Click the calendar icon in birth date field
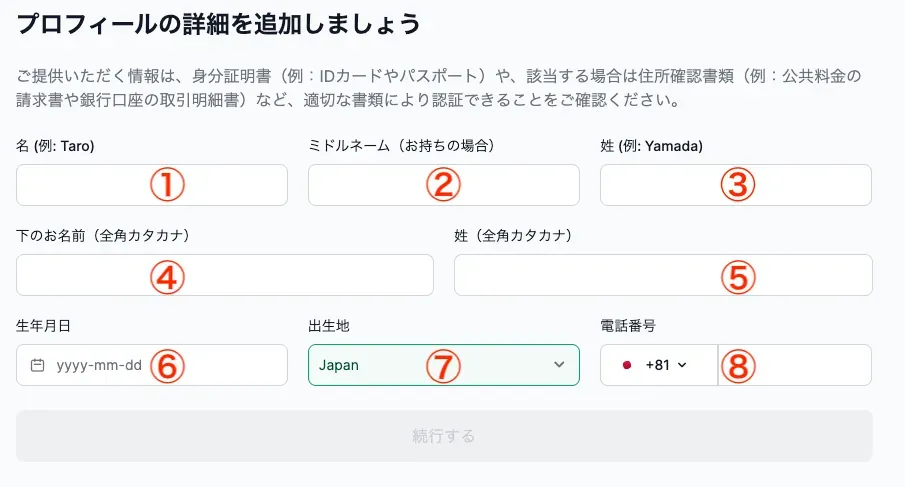 (38, 365)
